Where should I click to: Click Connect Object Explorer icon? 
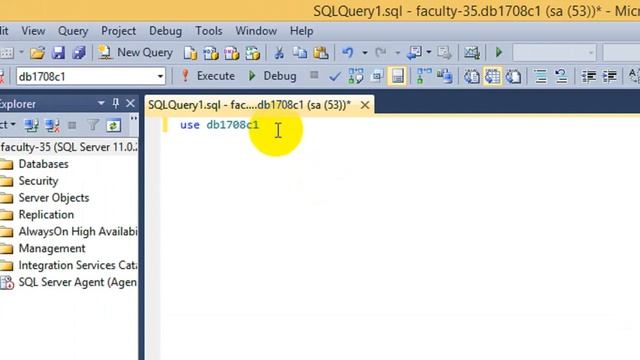coord(31,125)
